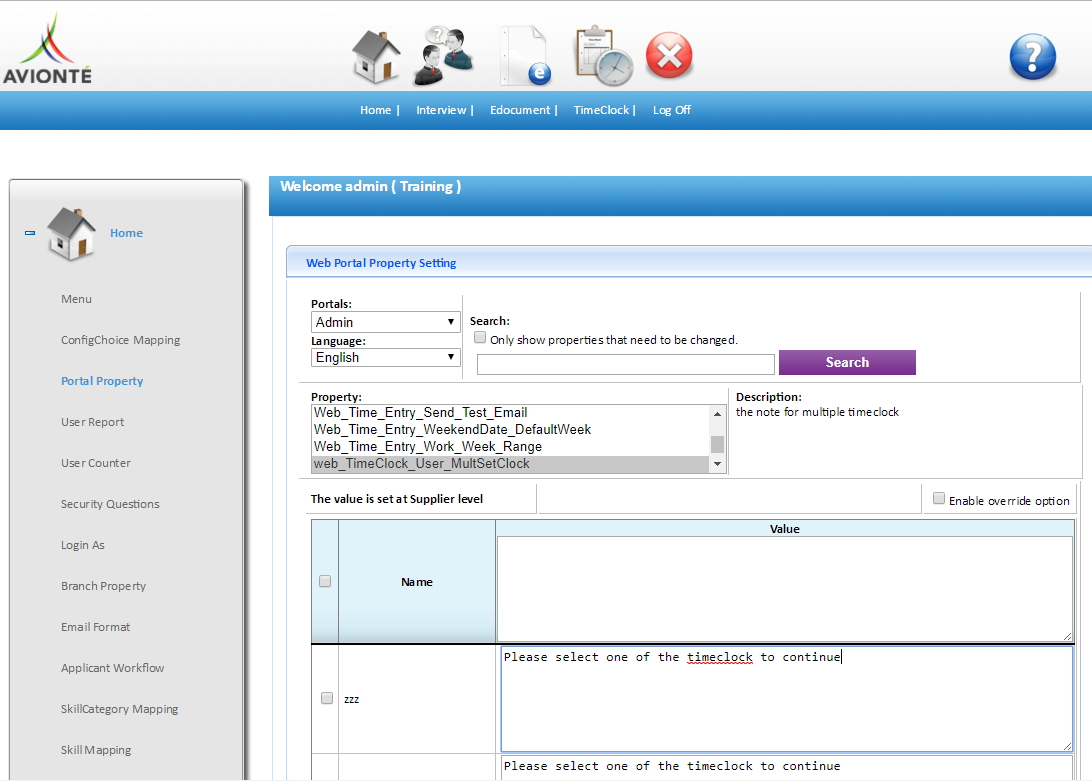Open User Counter in the sidebar
1092x781 pixels.
pos(95,463)
